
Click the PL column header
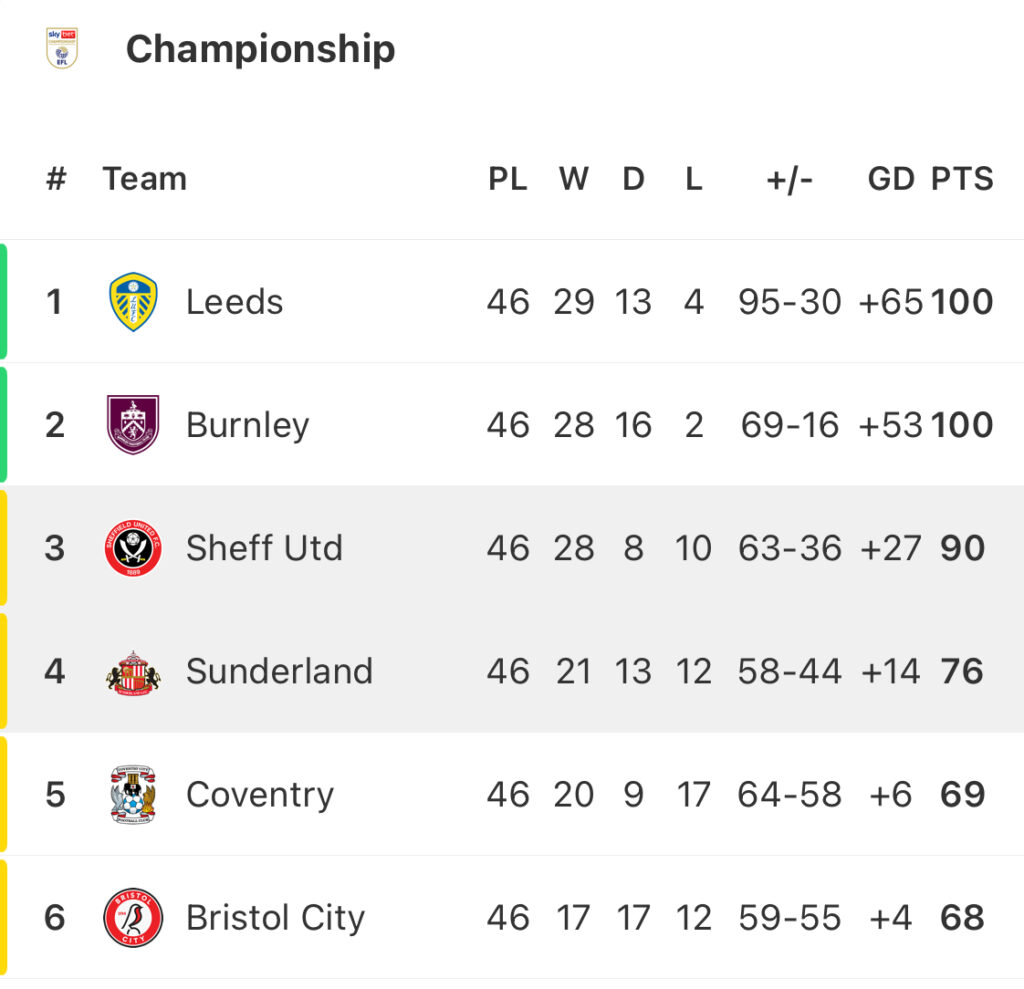tap(508, 179)
